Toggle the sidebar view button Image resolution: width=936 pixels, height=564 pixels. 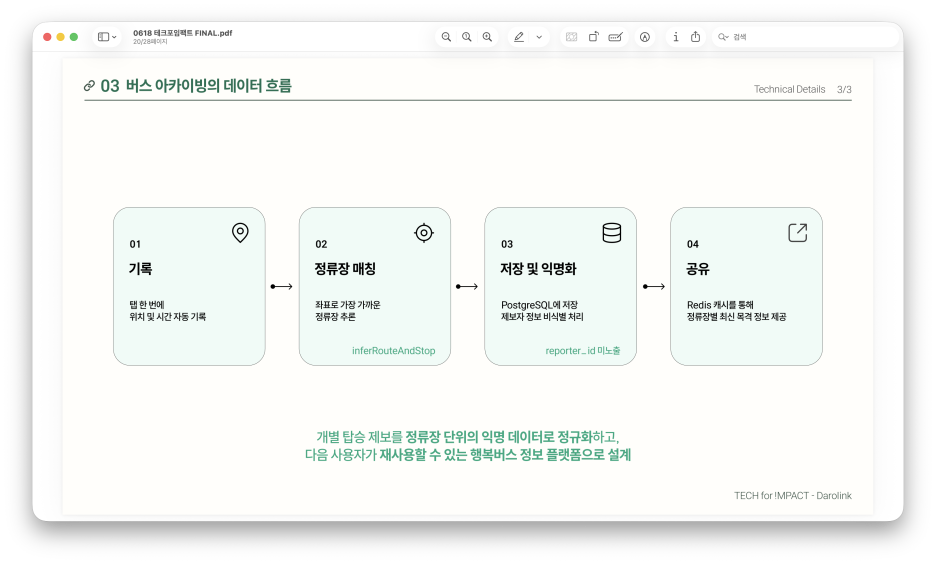(103, 37)
